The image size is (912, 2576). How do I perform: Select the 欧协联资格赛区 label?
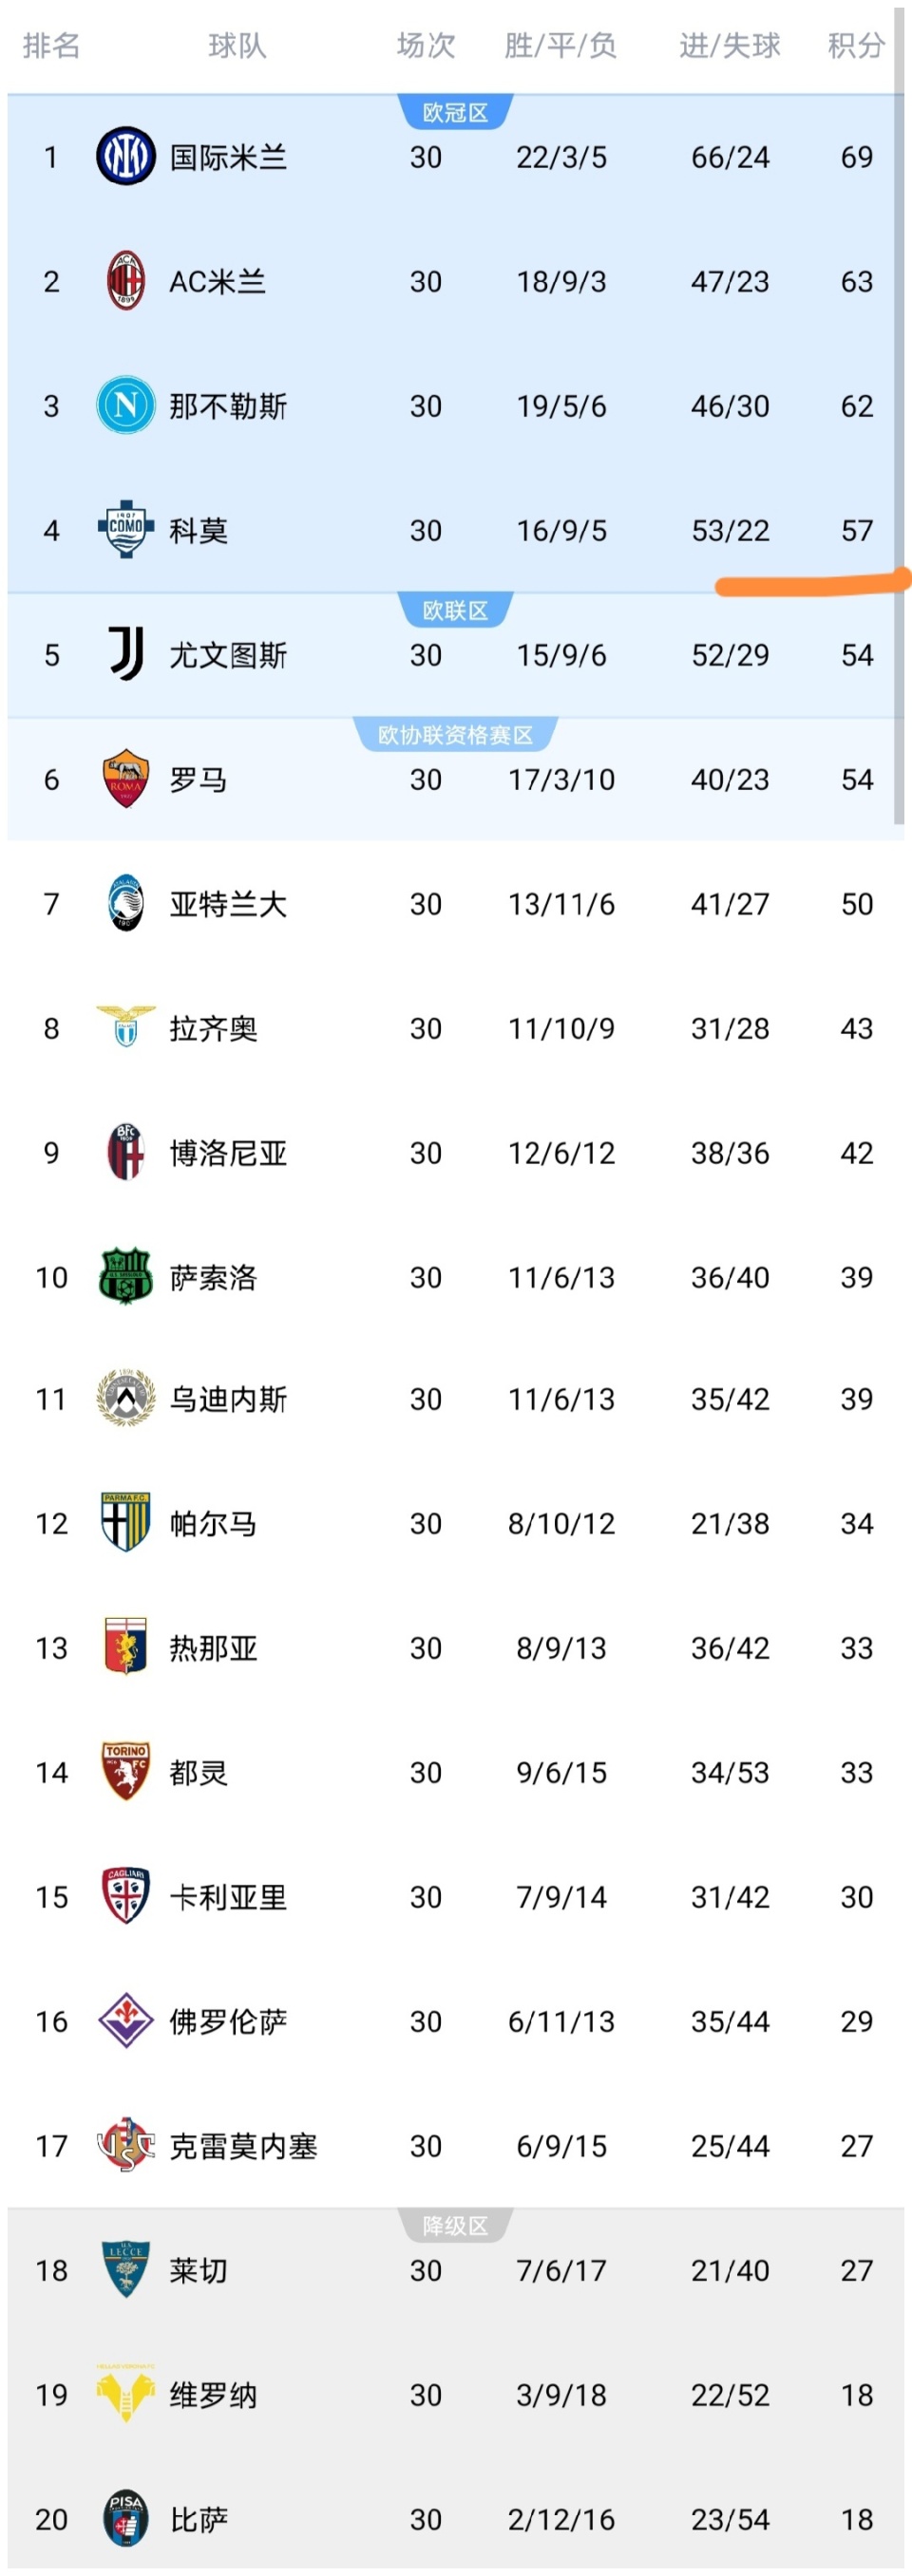455,735
